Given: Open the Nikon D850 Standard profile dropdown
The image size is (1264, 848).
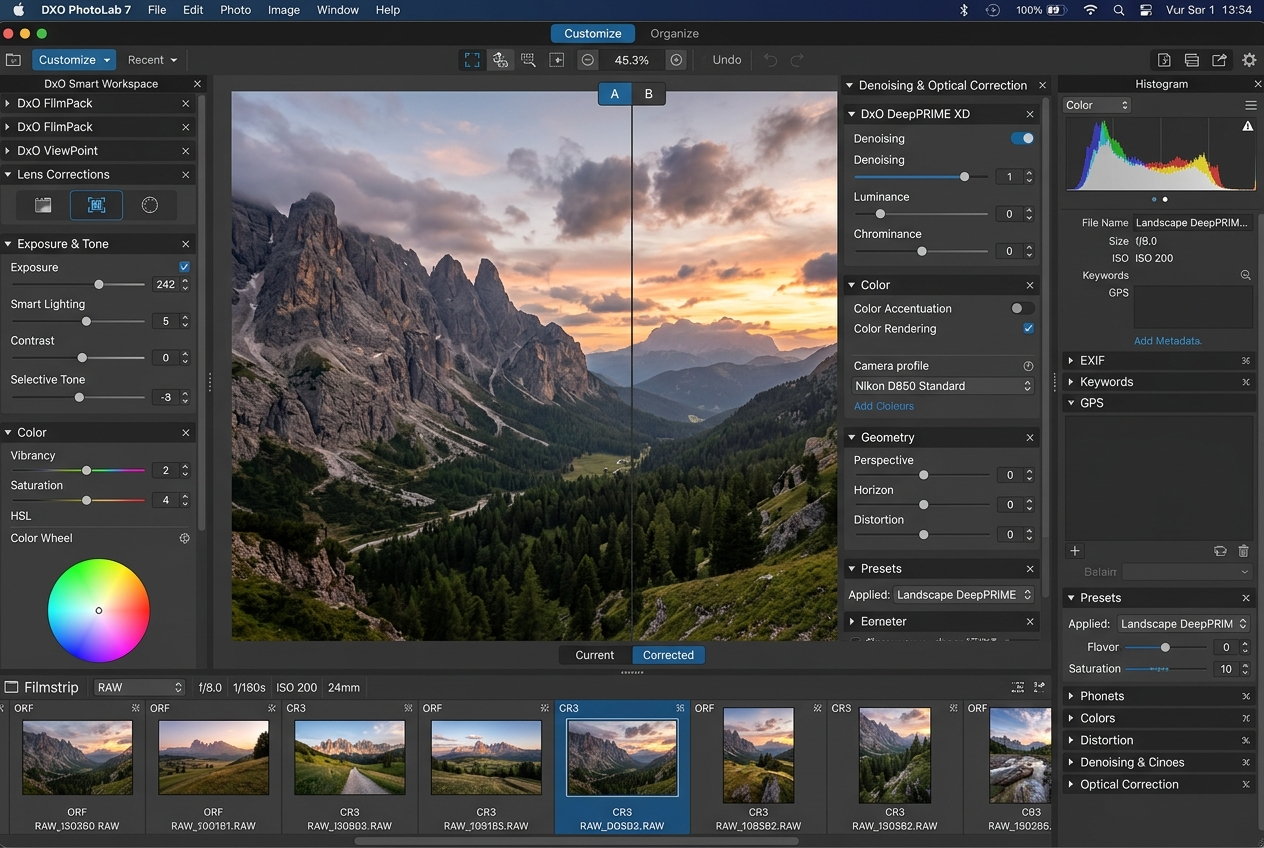Looking at the screenshot, I should 943,386.
